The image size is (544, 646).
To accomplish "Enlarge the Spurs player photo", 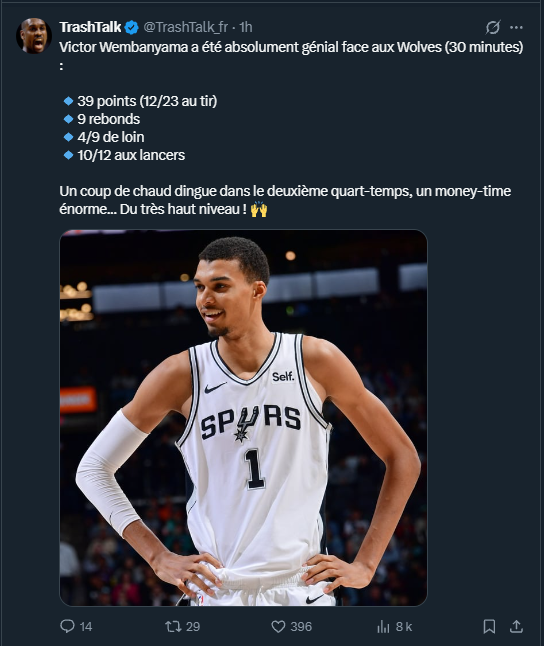I will tap(244, 418).
